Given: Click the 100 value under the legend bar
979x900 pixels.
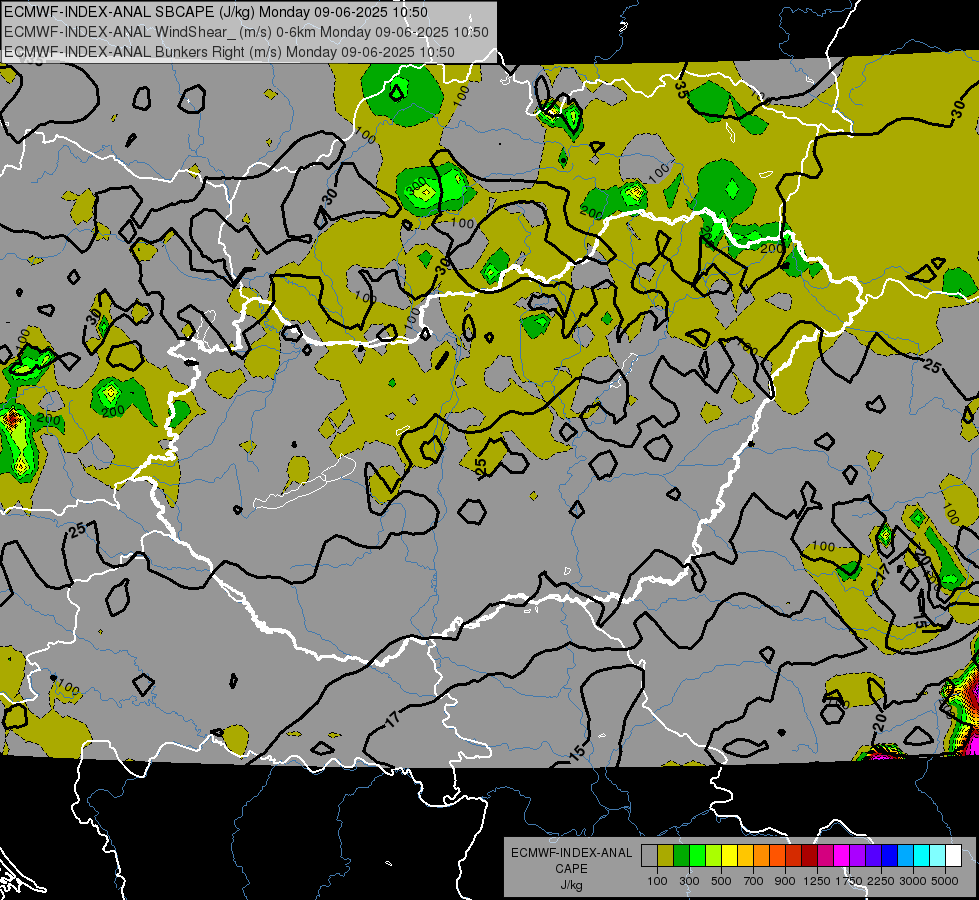Looking at the screenshot, I should [657, 881].
